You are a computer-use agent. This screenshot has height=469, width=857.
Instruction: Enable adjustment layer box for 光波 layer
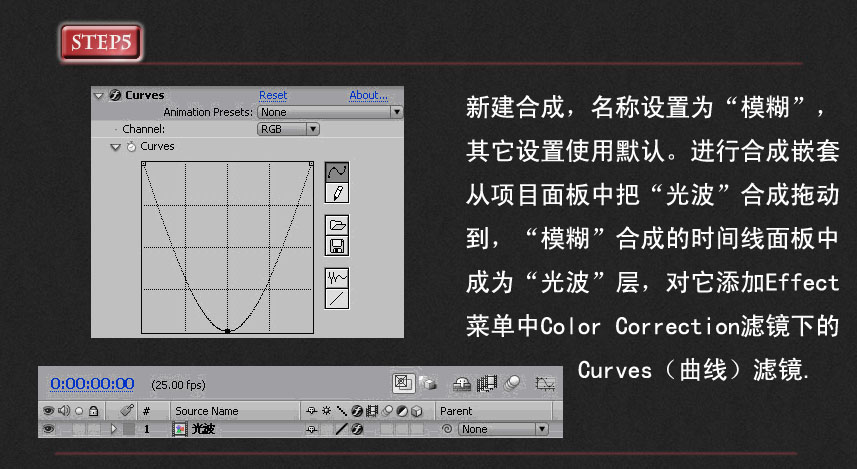(402, 429)
